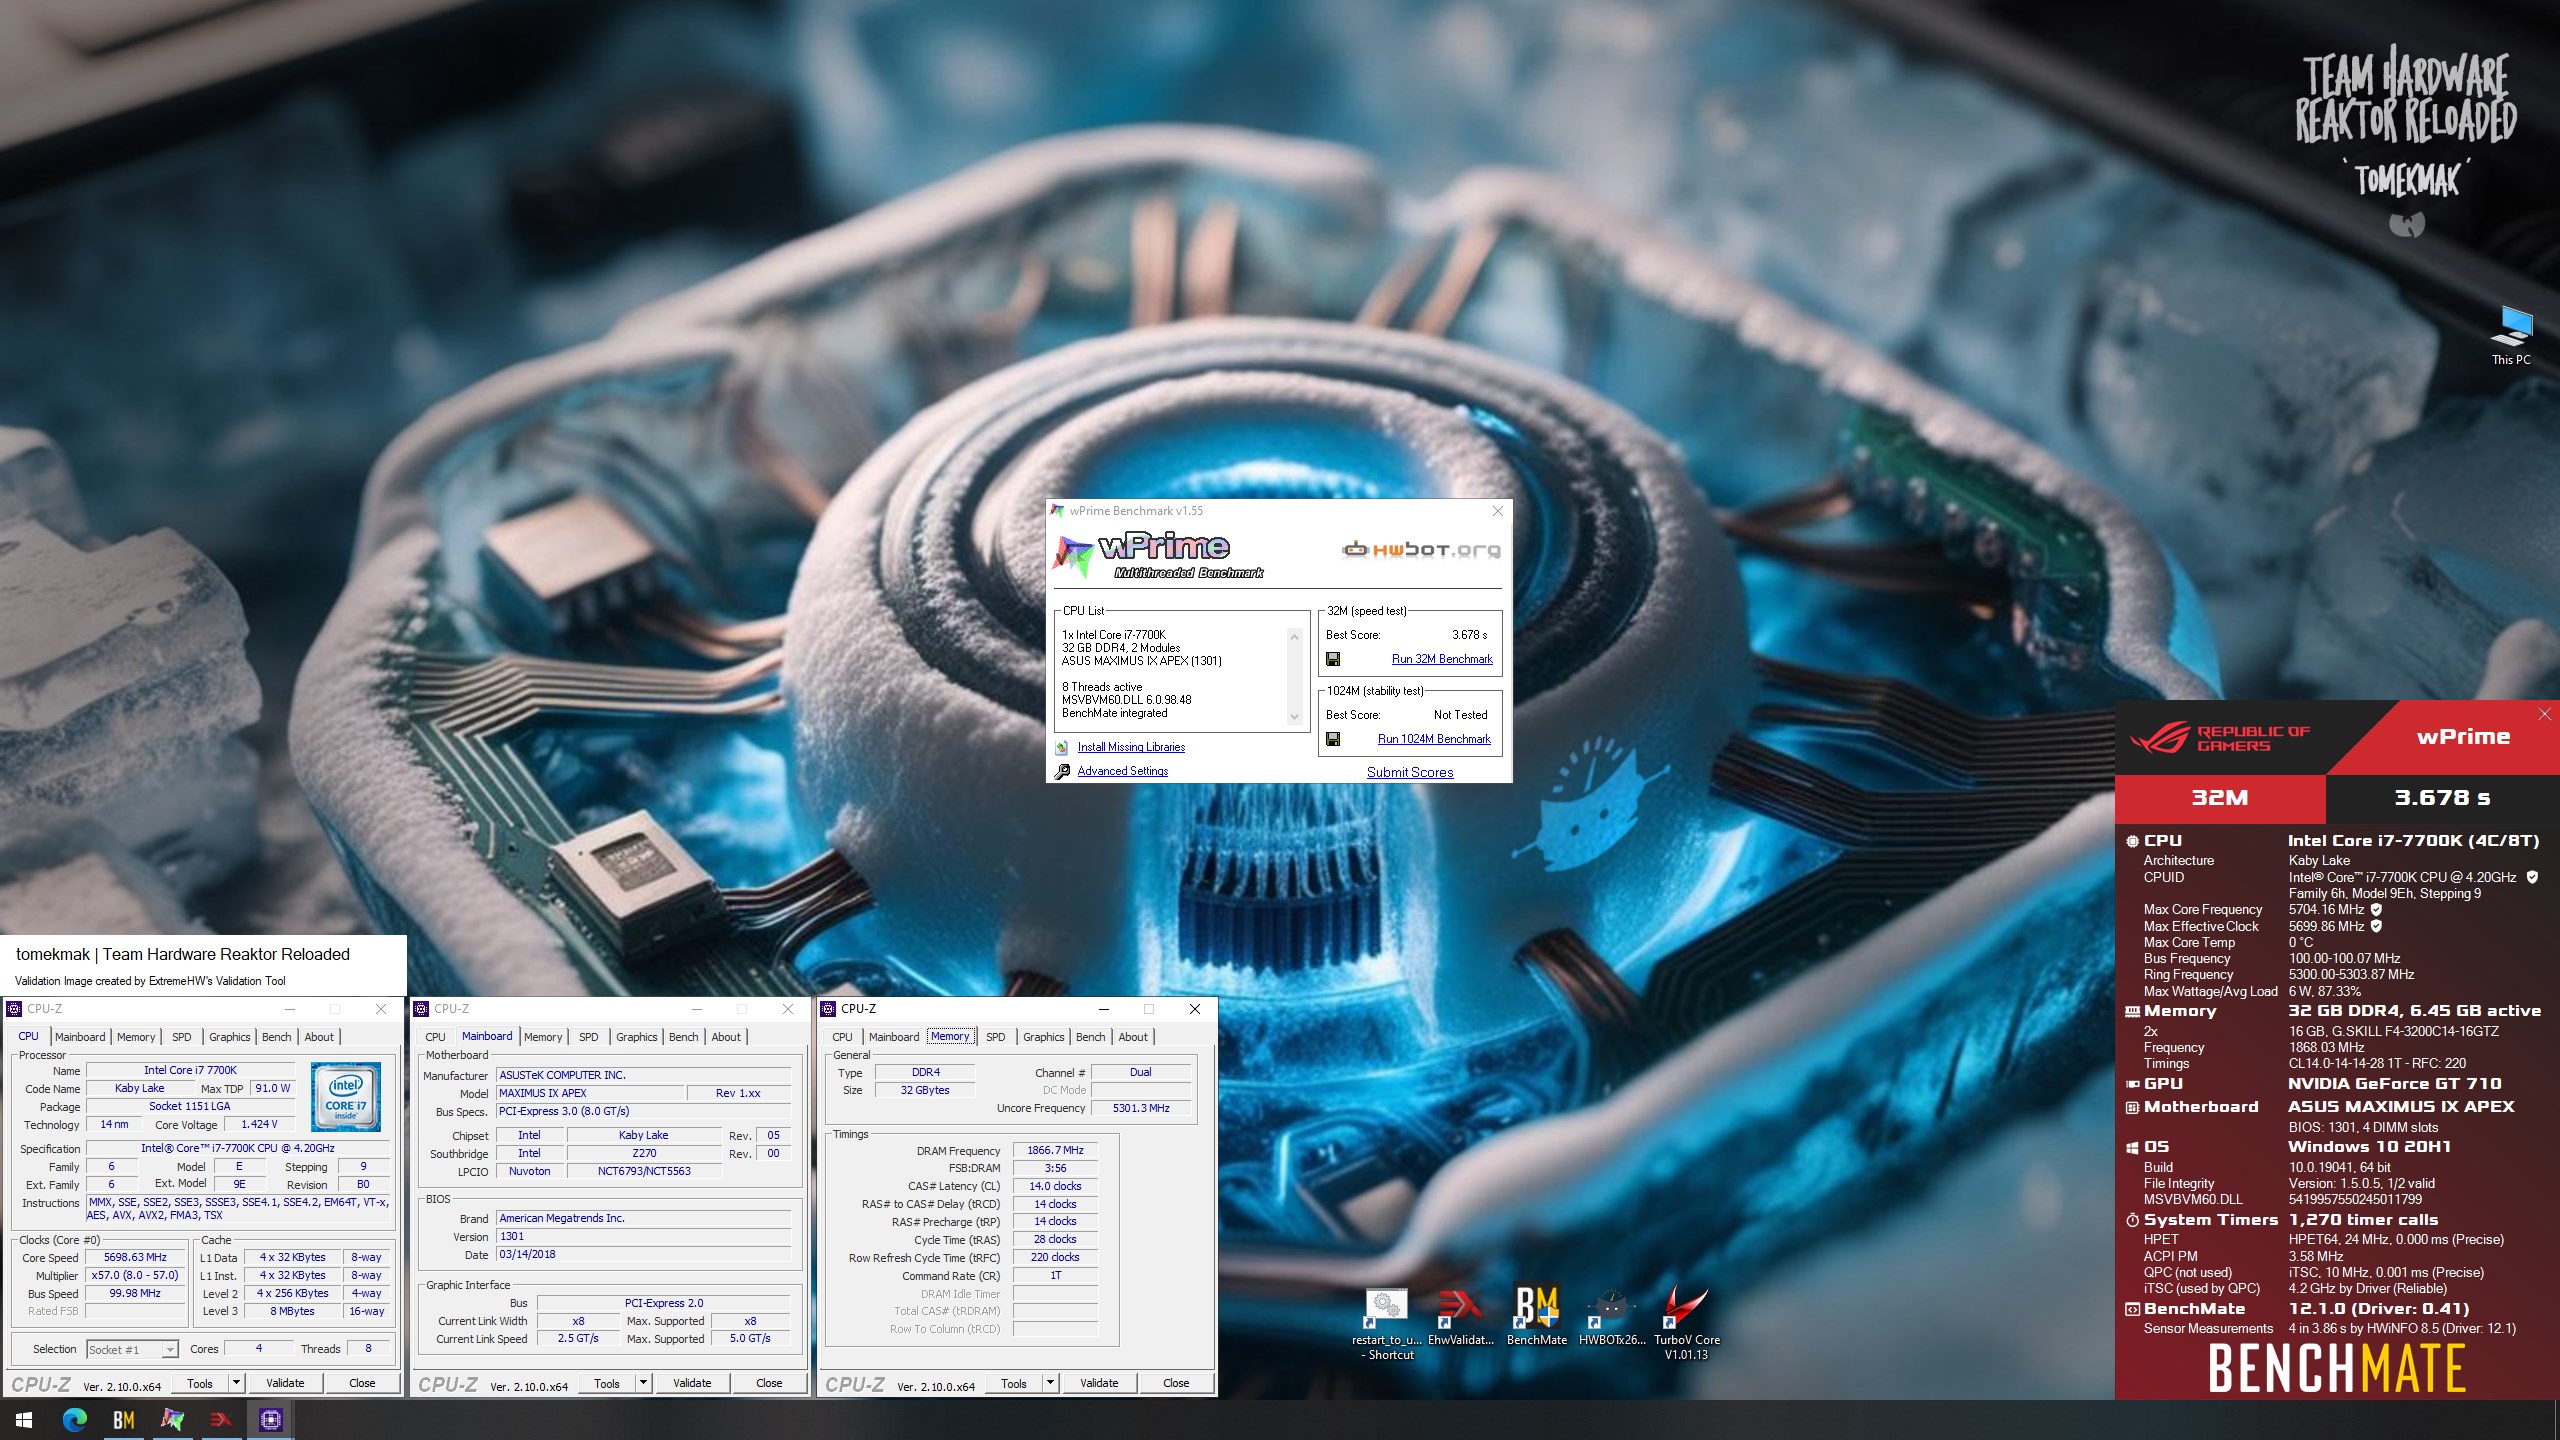2560x1440 pixels.
Task: Switch to BenchMate in the taskbar
Action: point(123,1419)
